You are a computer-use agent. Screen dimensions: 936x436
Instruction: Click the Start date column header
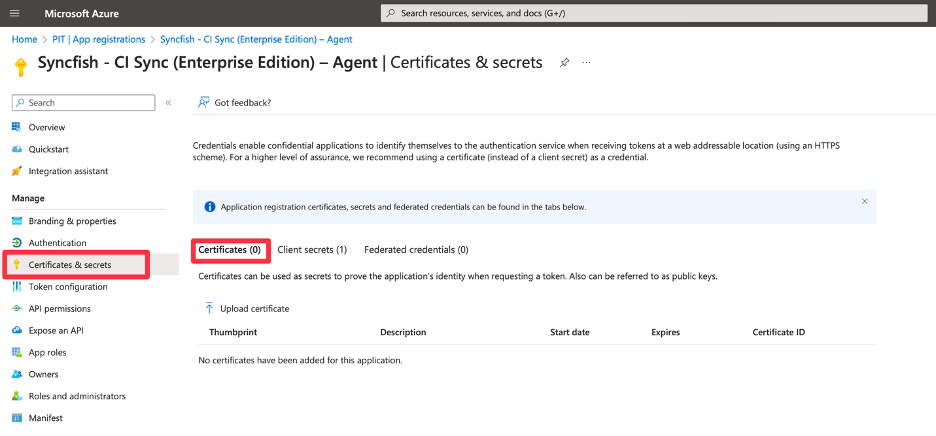(x=569, y=332)
